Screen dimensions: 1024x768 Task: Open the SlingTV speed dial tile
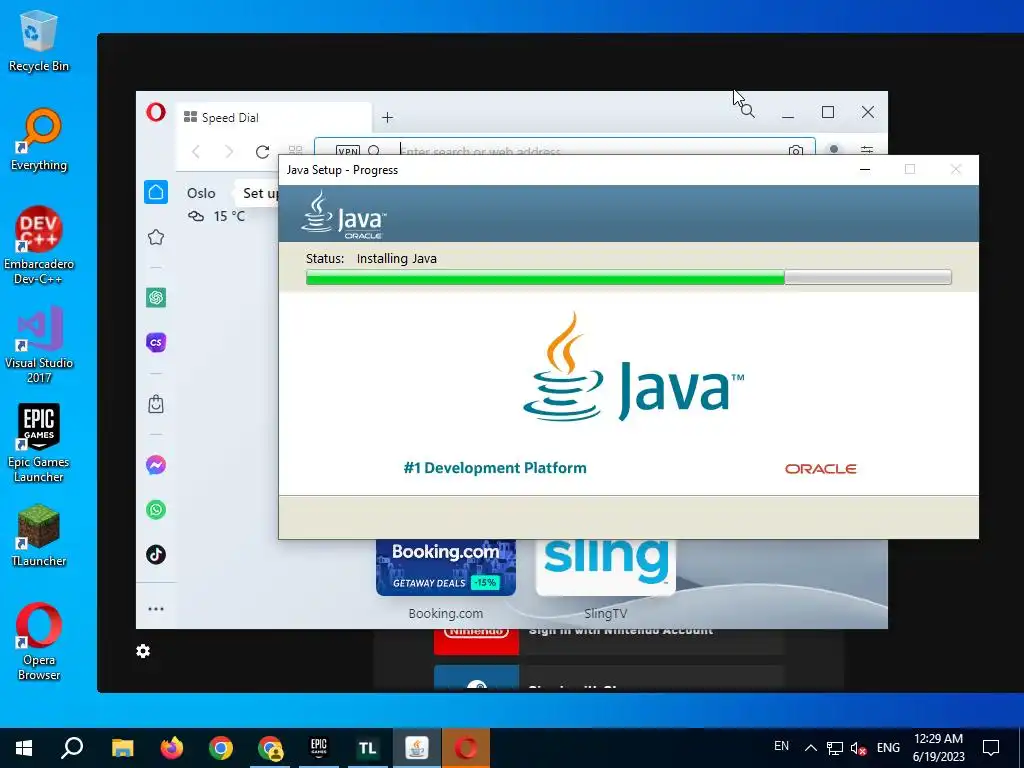tap(606, 567)
